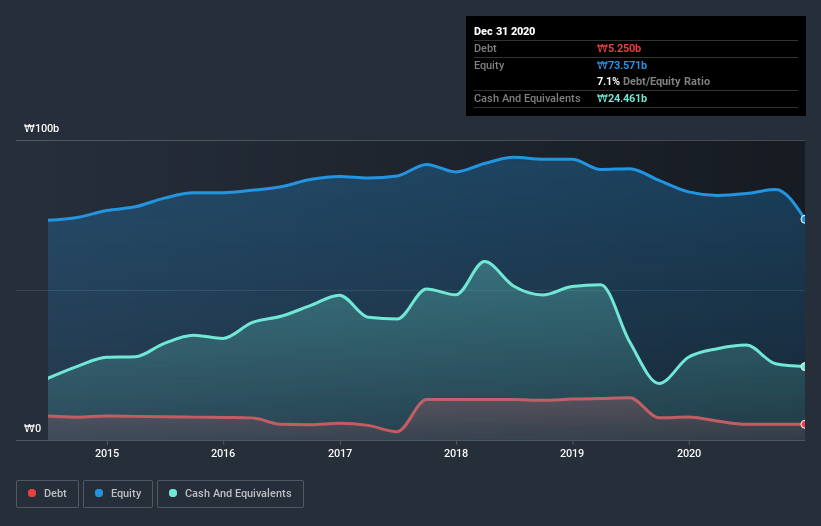Click the 7.1% Debt/Equity Ratio text

[x=653, y=81]
